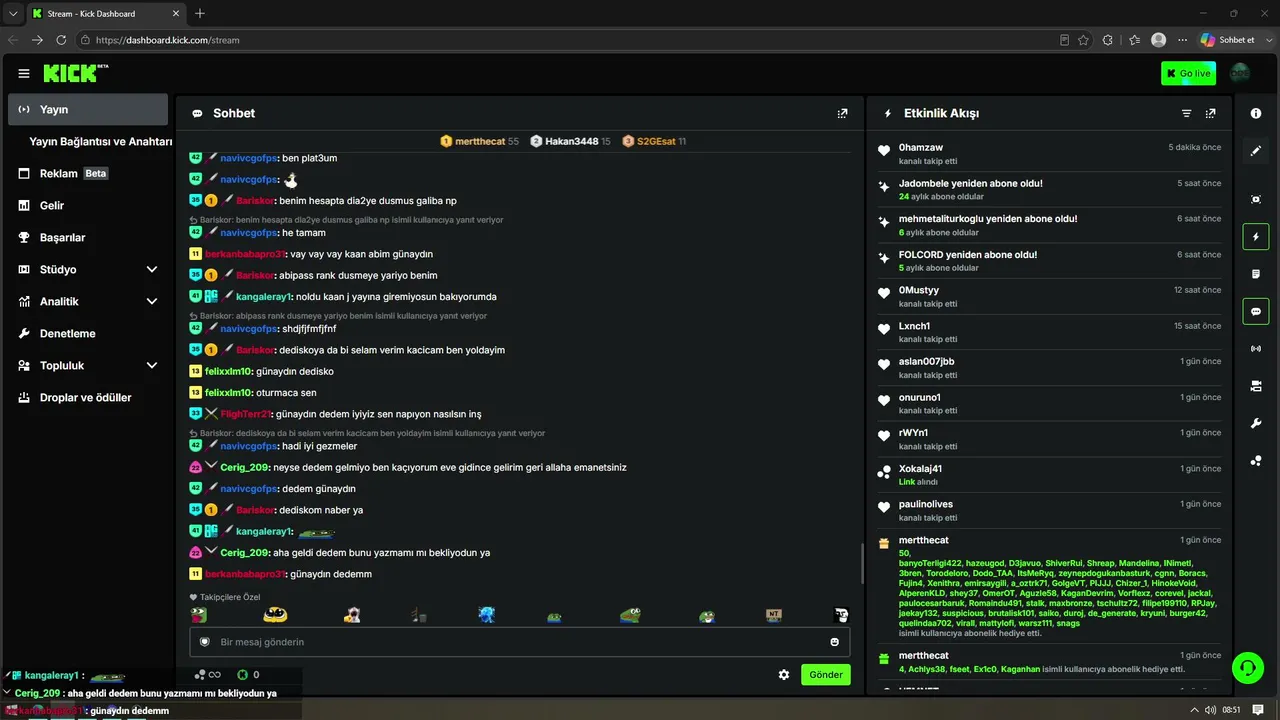Click the broadcast signal icon in right toolbar
Viewport: 1280px width, 720px height.
(1256, 349)
